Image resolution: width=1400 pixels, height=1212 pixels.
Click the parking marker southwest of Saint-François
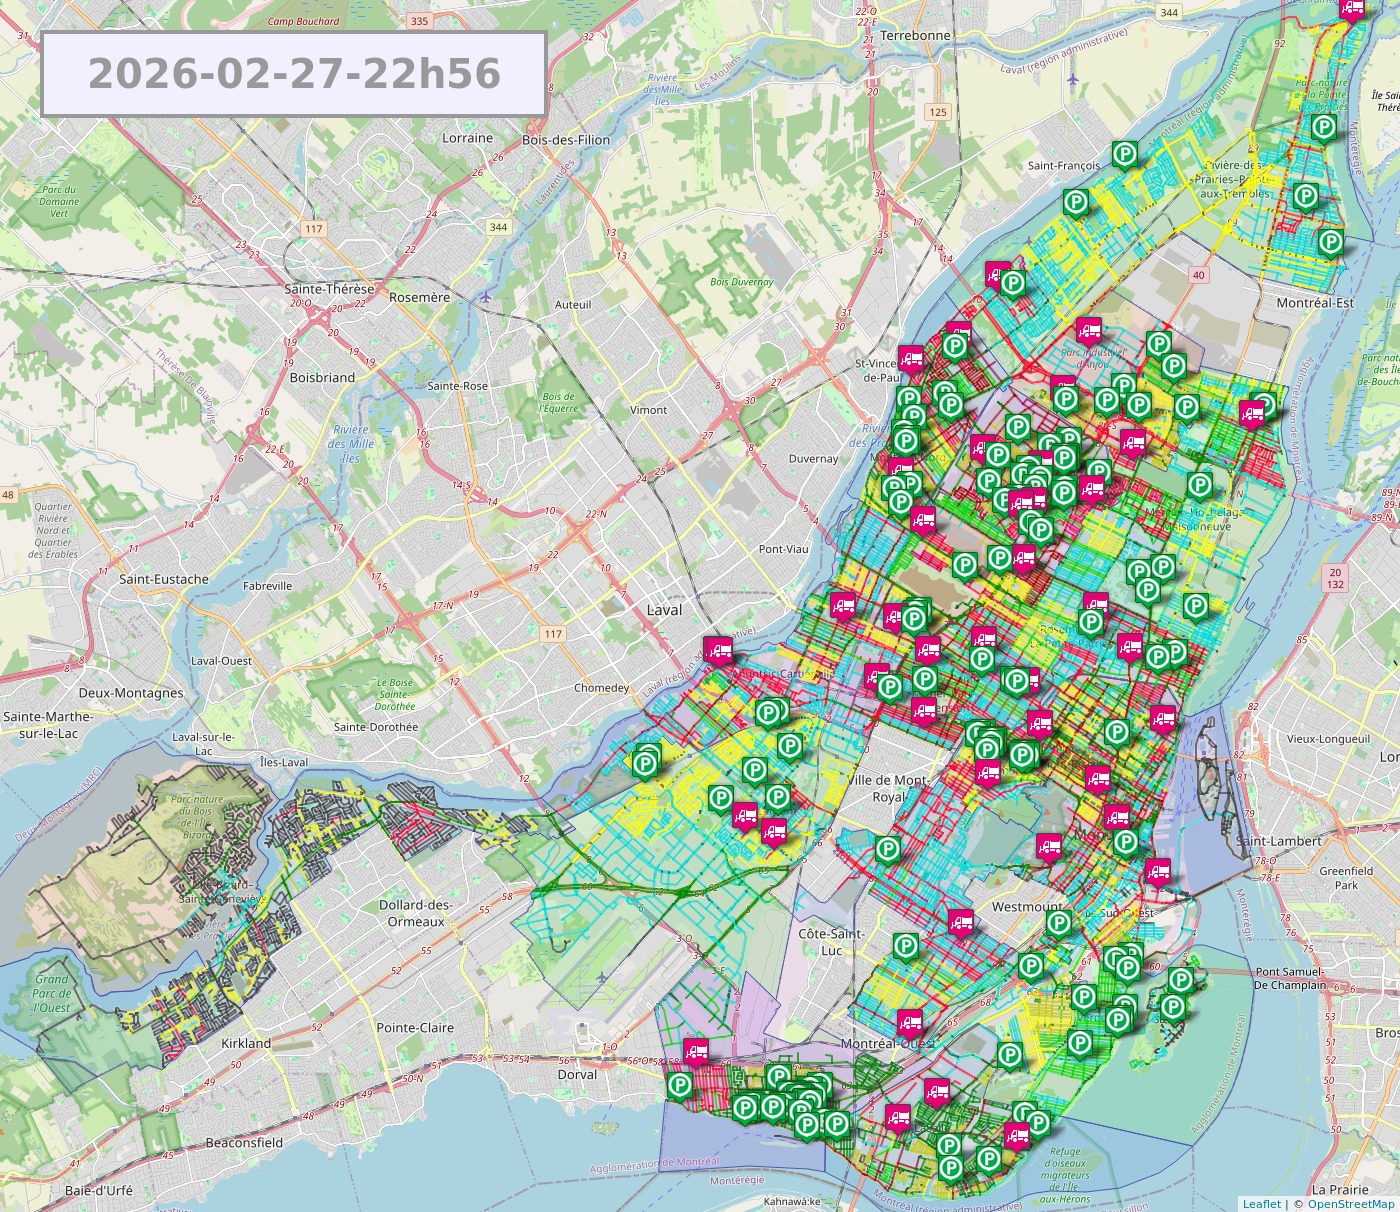(x=1076, y=203)
